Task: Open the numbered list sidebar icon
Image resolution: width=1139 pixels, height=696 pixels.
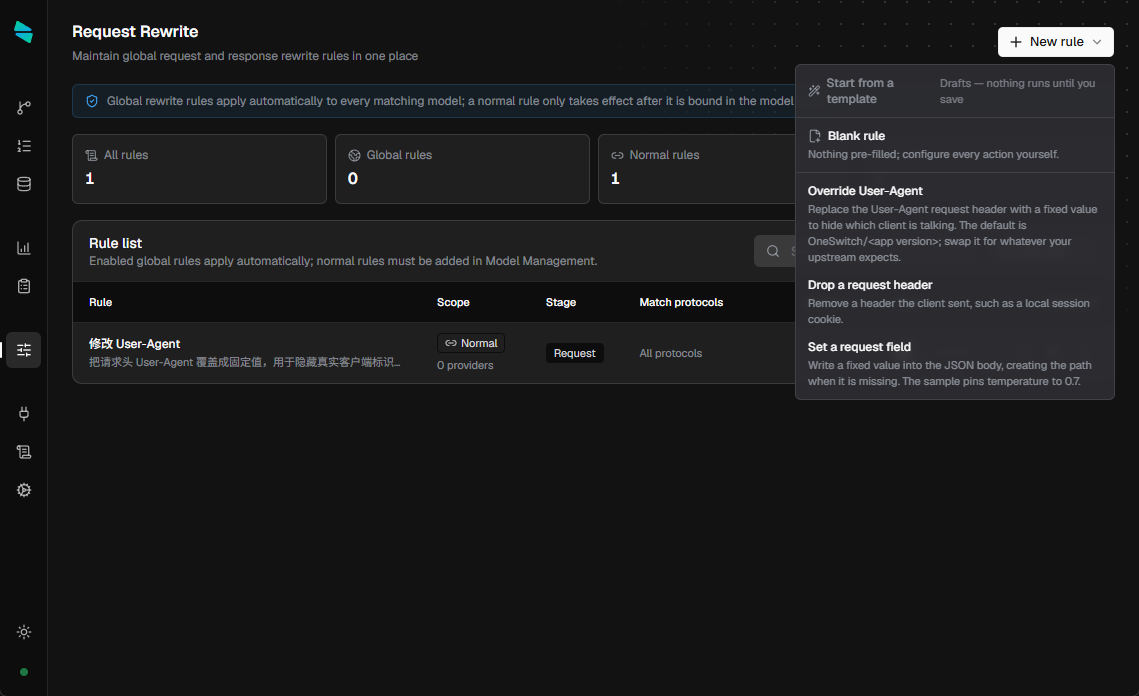Action: pos(24,146)
